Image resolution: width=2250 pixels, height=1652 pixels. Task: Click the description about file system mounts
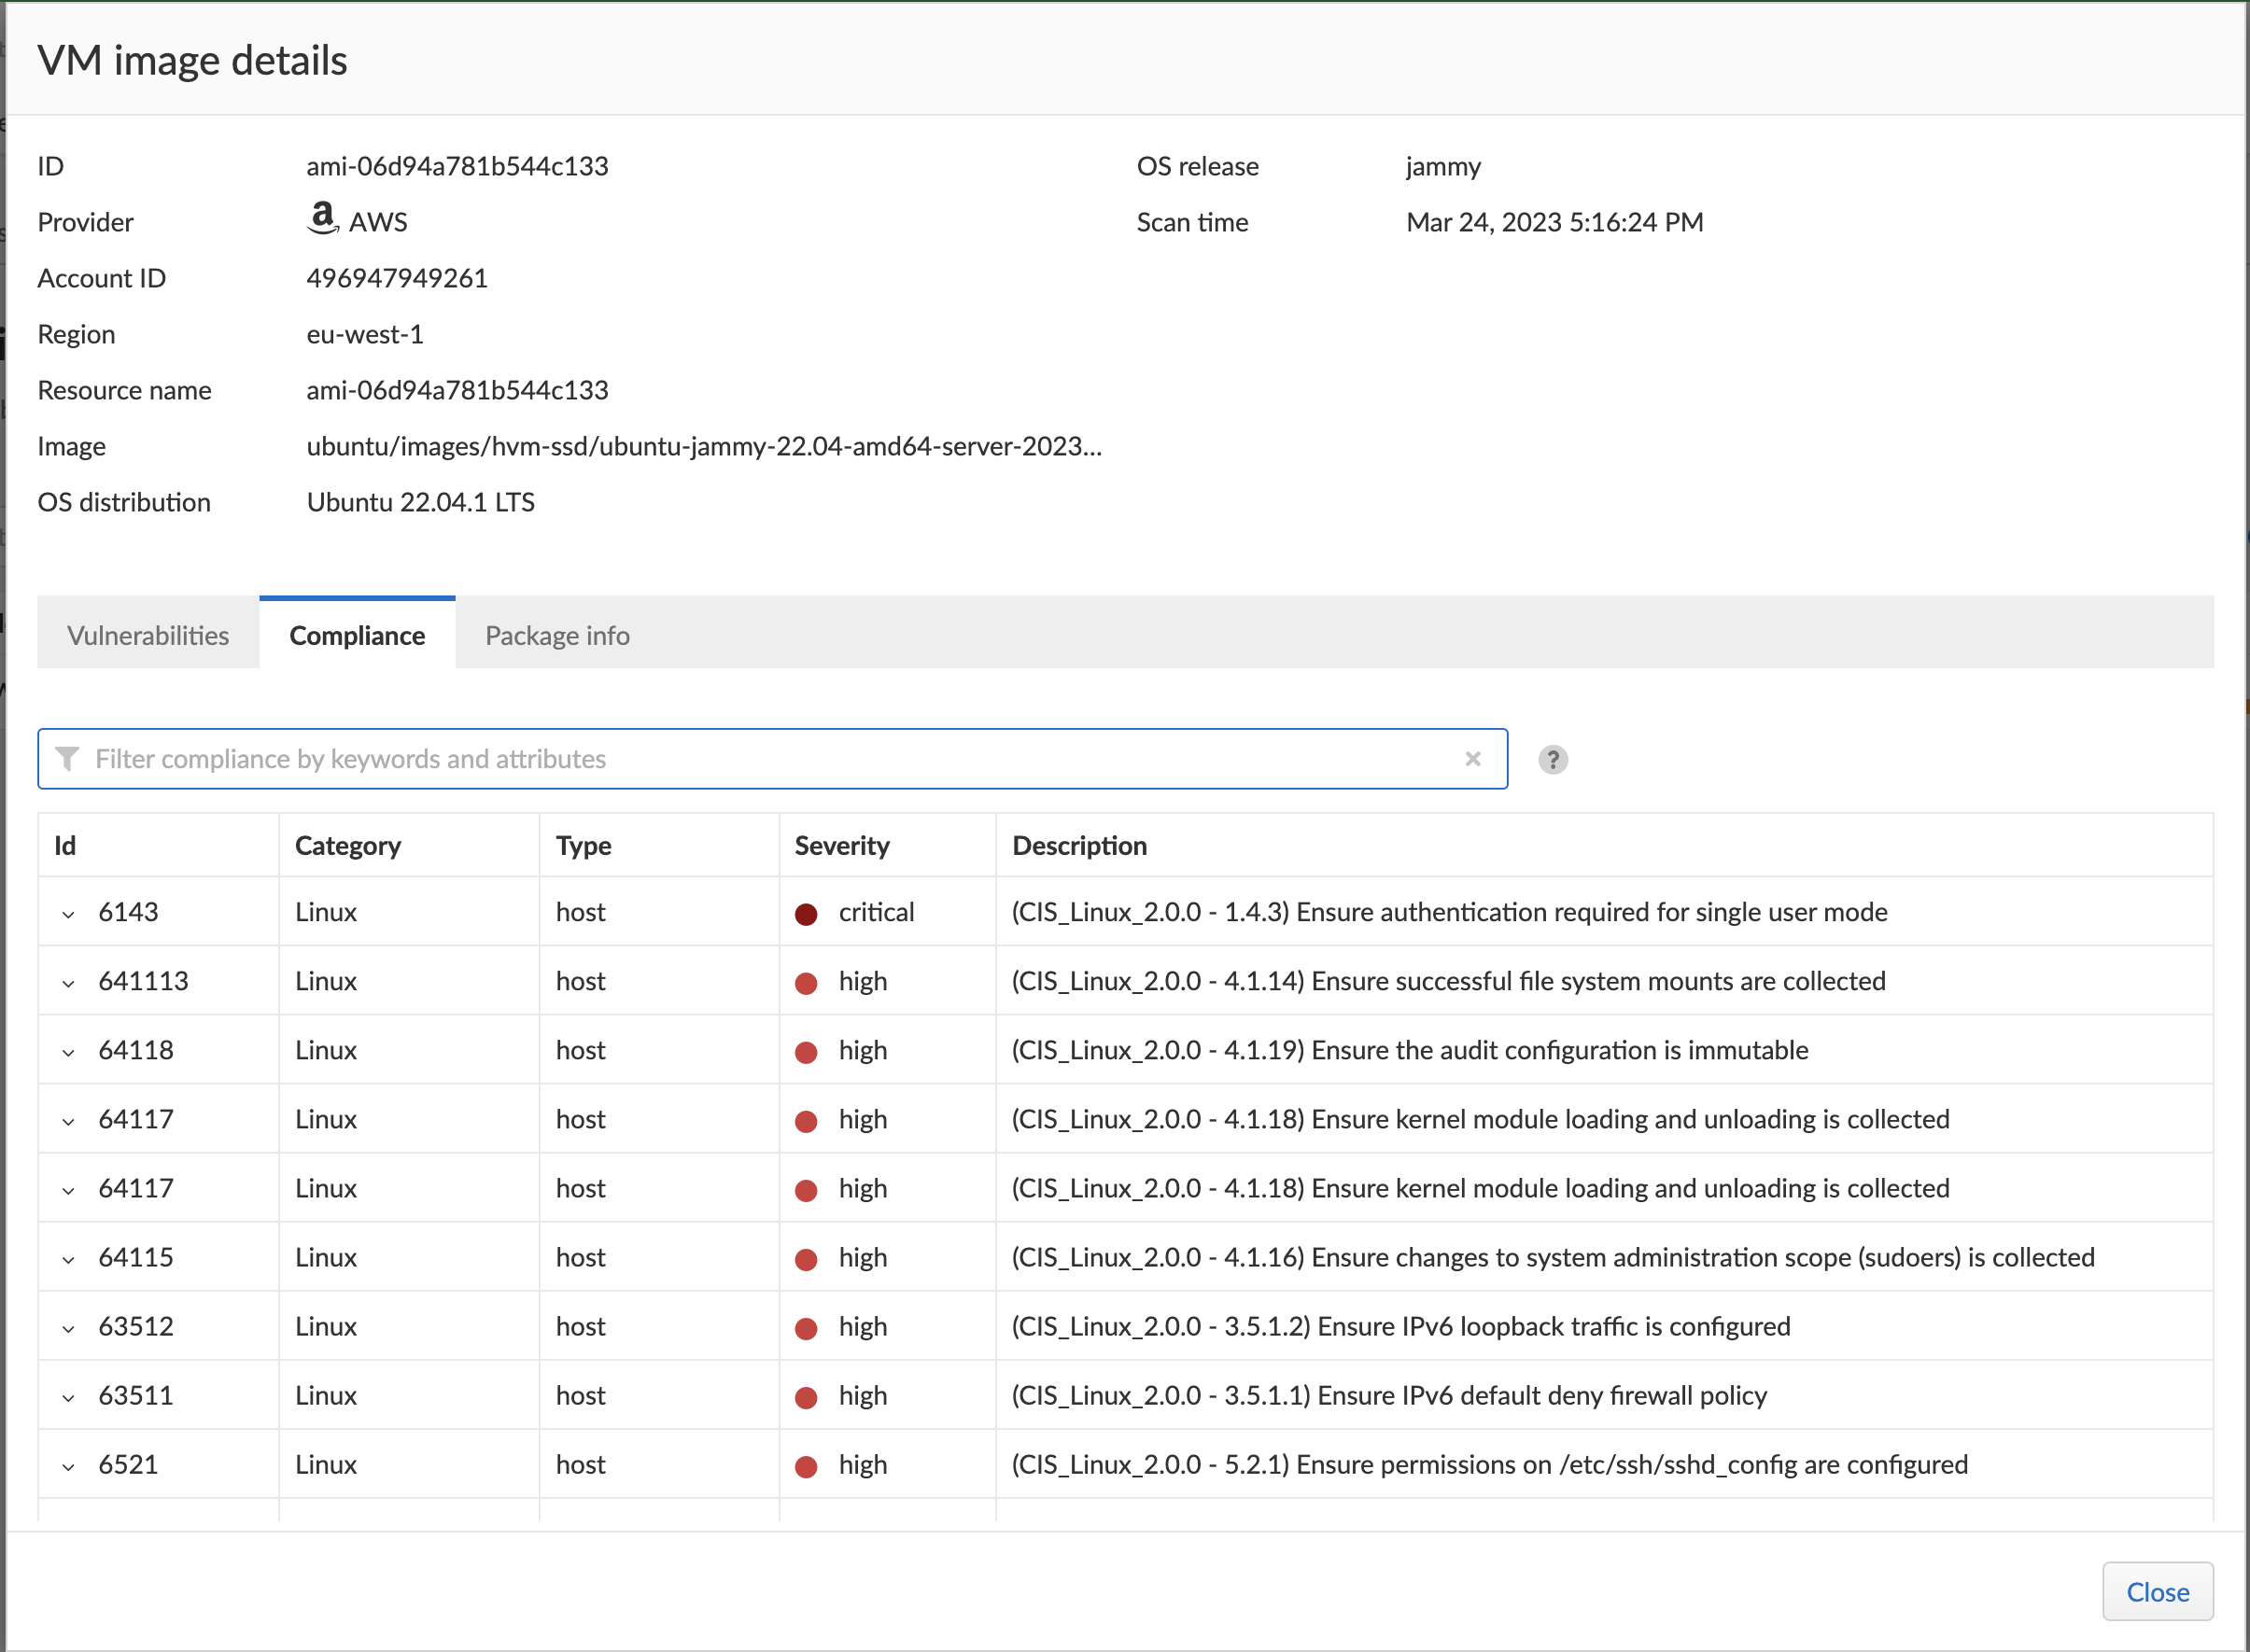pos(1448,981)
